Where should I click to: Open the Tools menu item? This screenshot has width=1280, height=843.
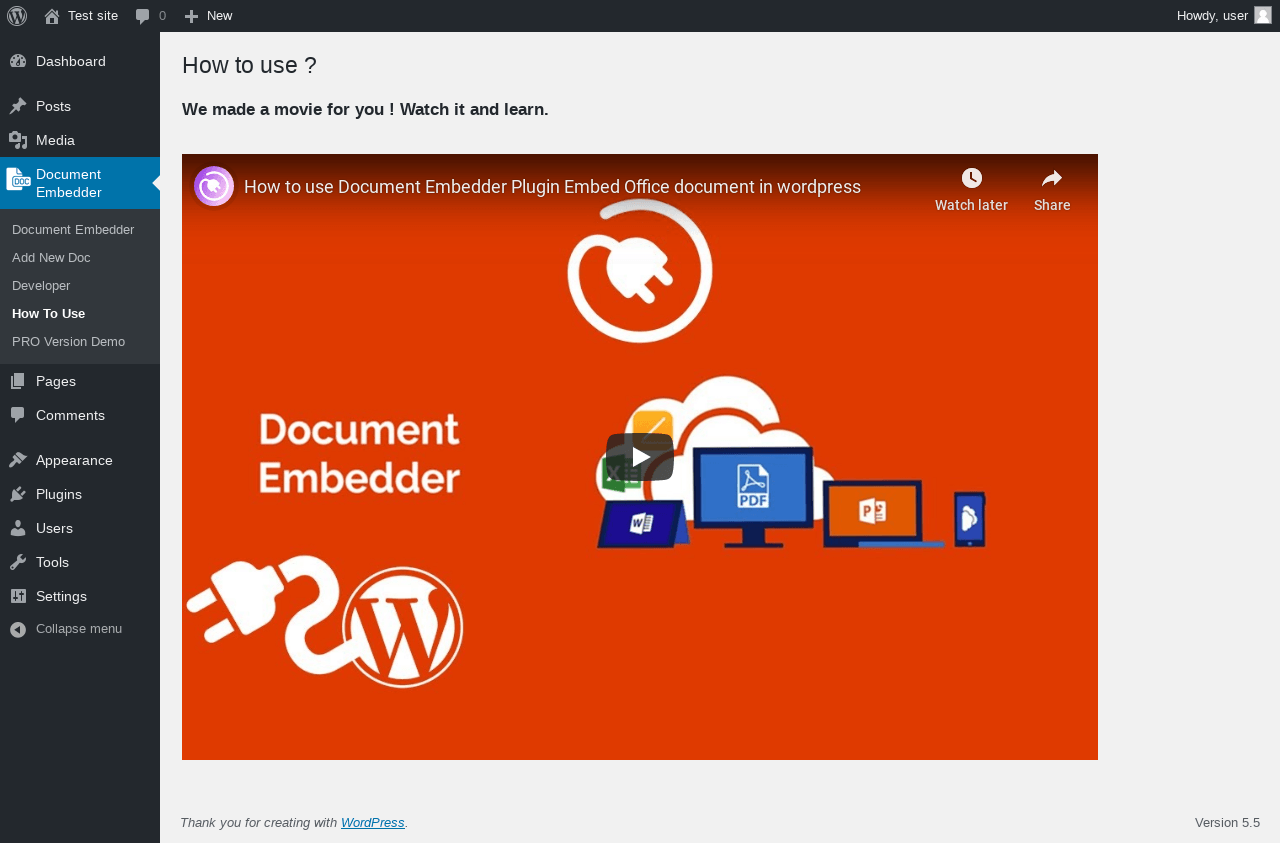click(80, 562)
